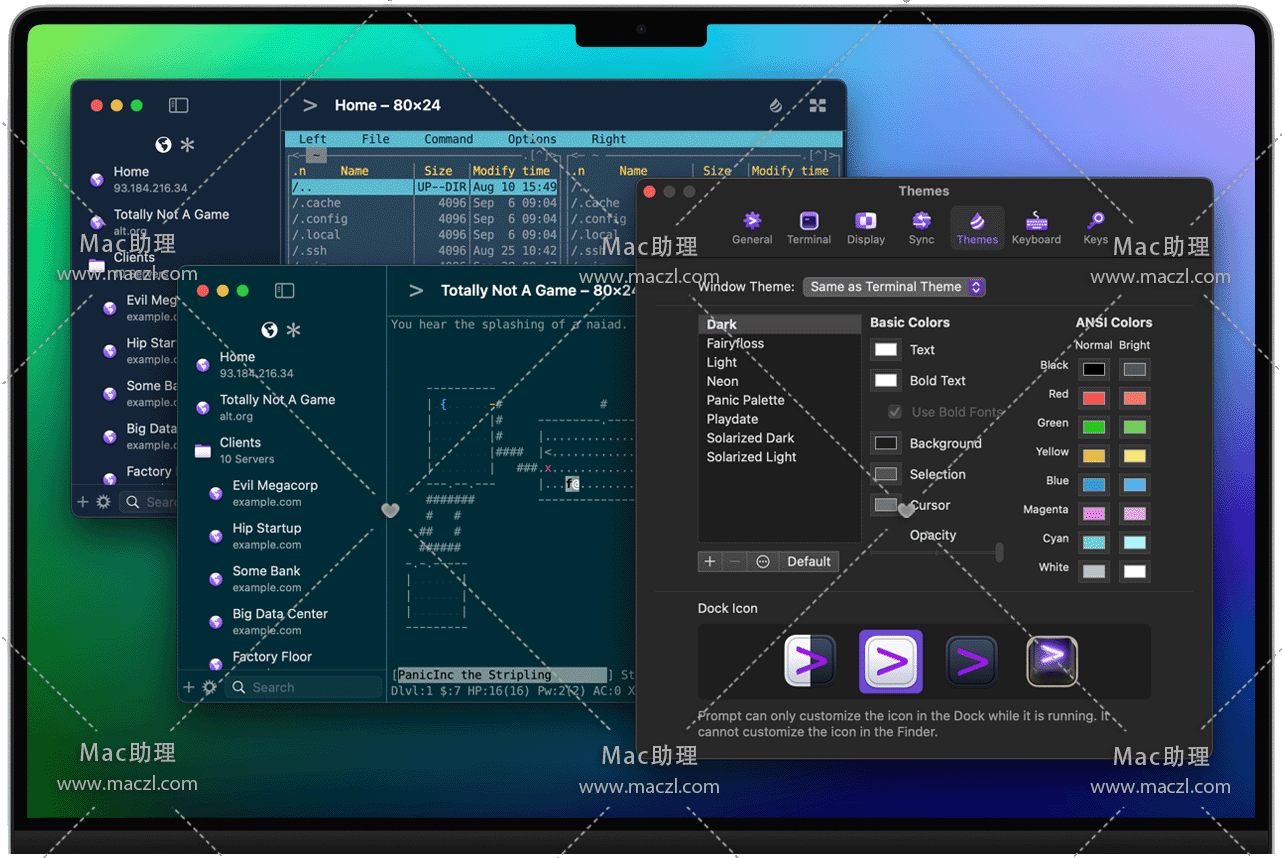
Task: Add a new theme with the plus button
Action: coord(710,561)
